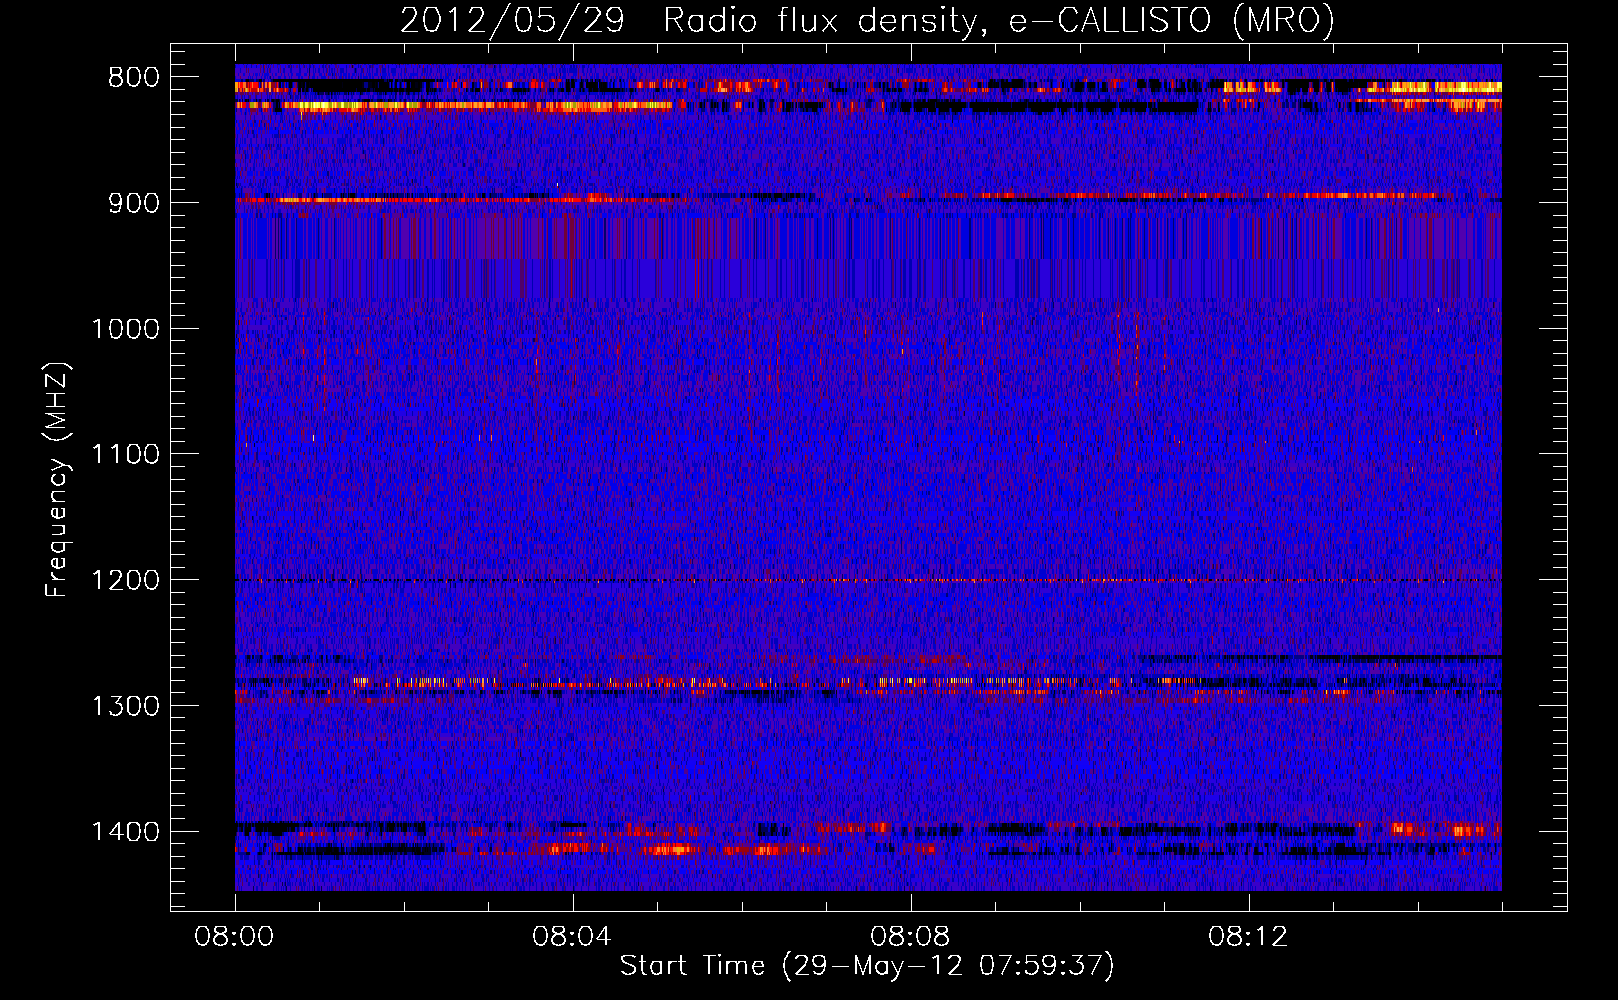Click the 800 frequency tick label
1618x1000 pixels.
[134, 78]
